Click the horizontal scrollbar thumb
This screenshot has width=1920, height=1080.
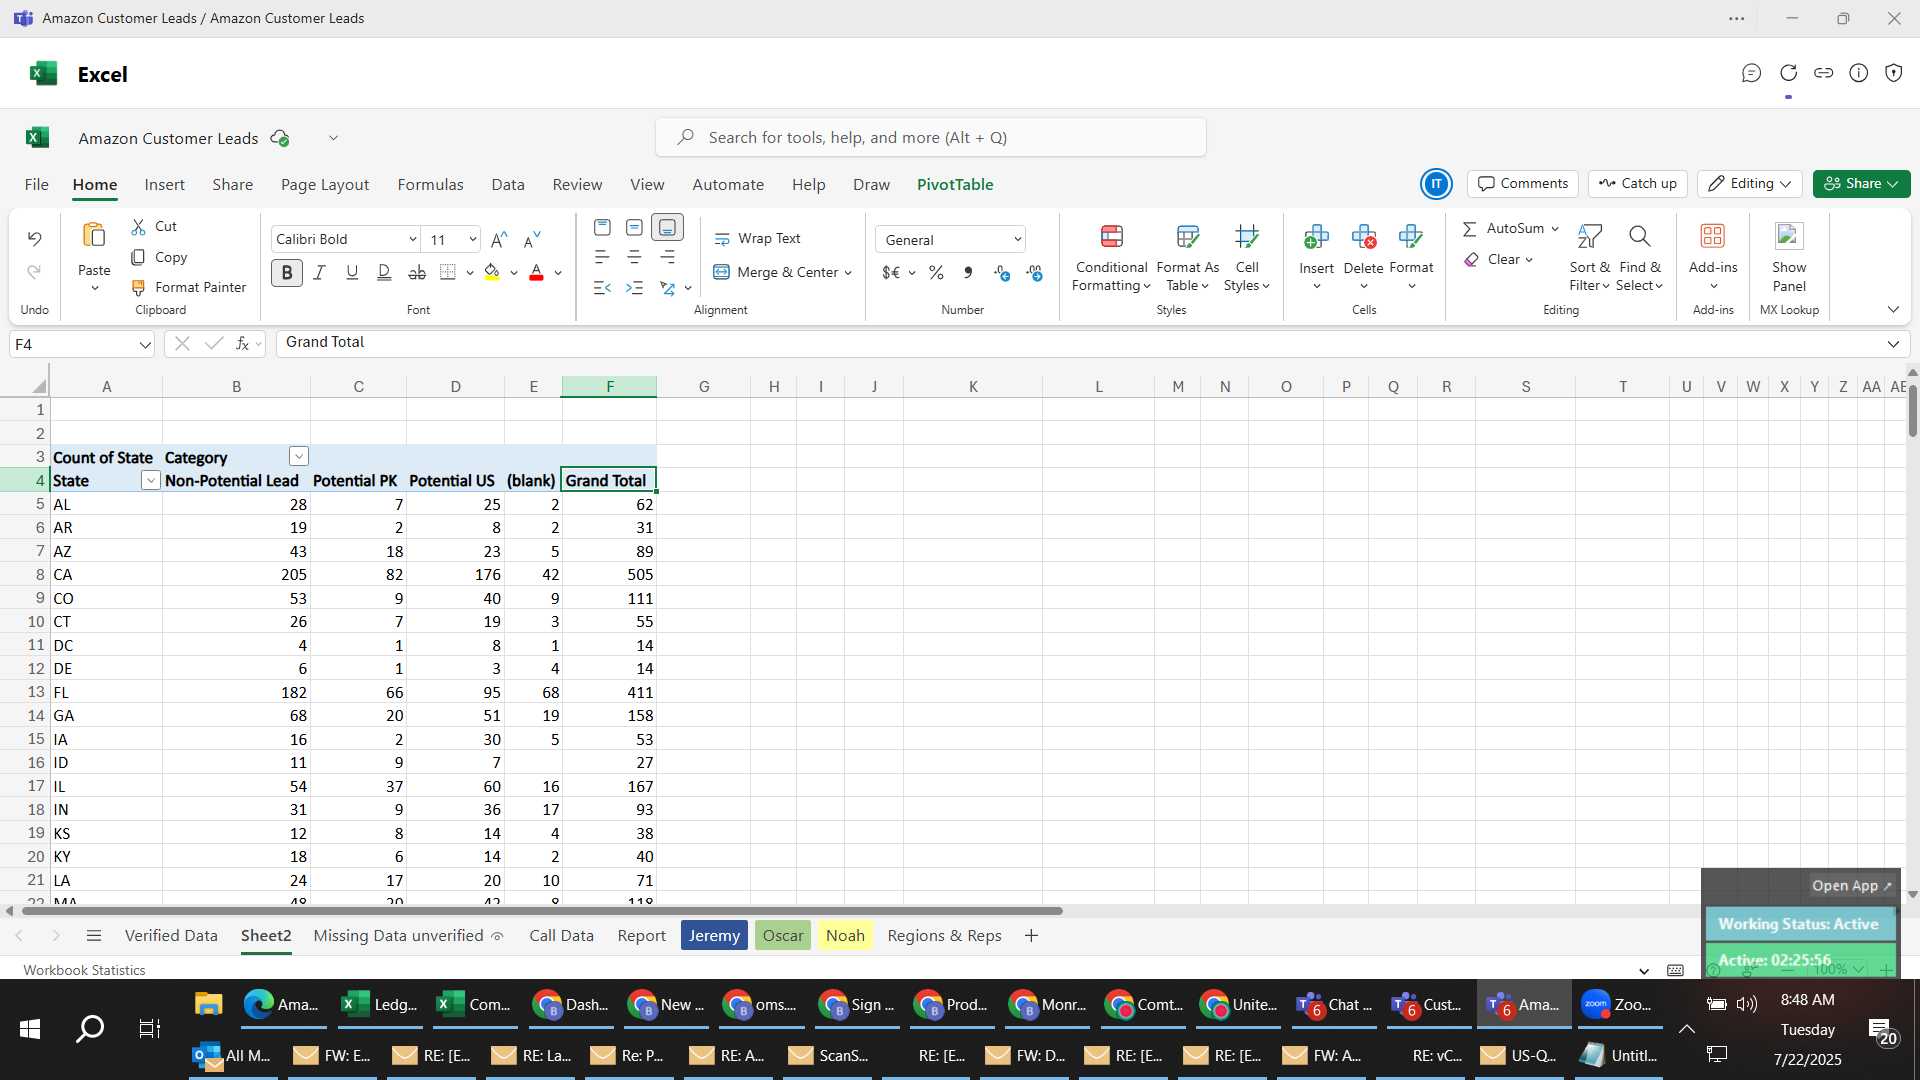pos(541,911)
